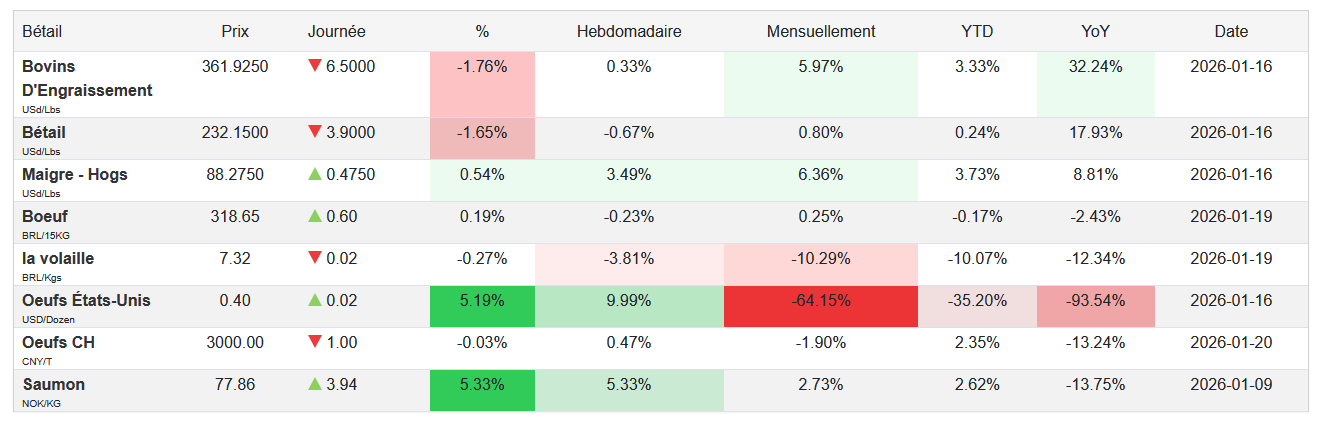Screen dimensions: 1324x428
Task: Click the green up arrow in Boeuf row
Action: 315,216
